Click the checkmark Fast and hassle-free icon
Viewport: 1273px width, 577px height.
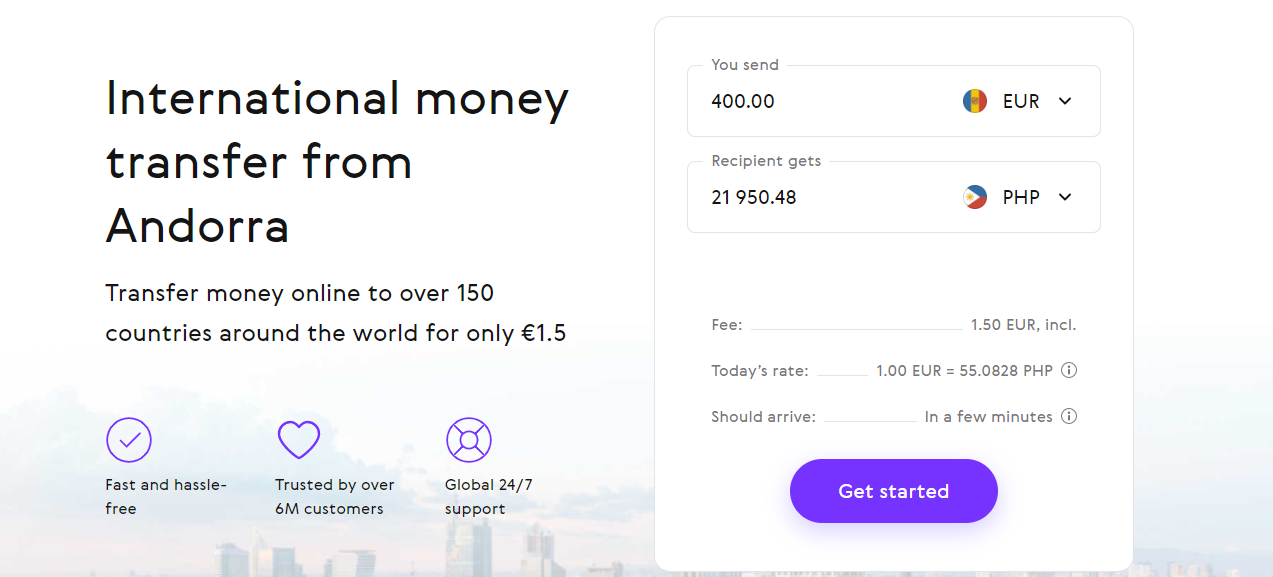129,439
